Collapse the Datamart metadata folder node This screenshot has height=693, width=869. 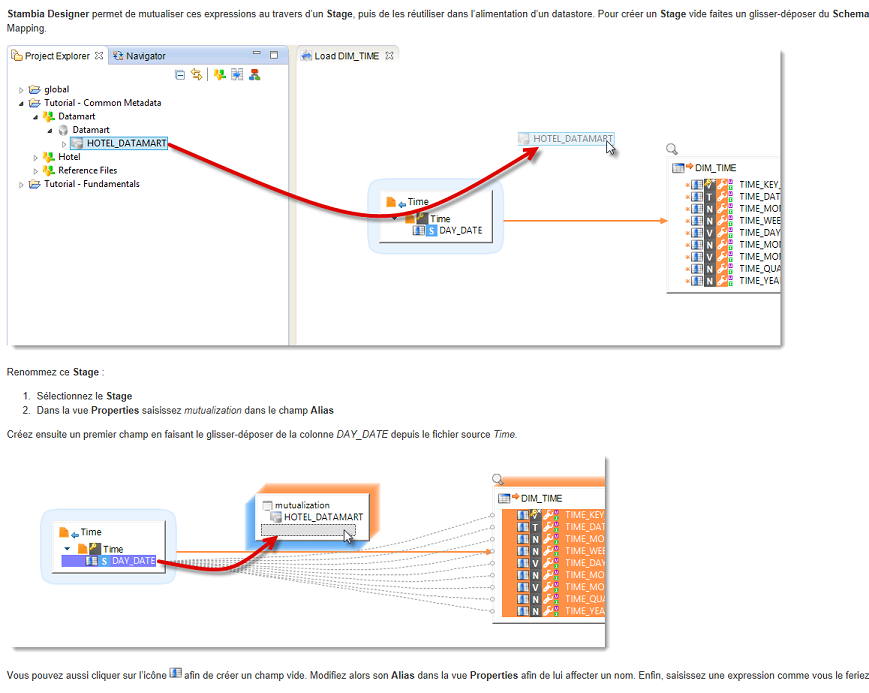[35, 117]
